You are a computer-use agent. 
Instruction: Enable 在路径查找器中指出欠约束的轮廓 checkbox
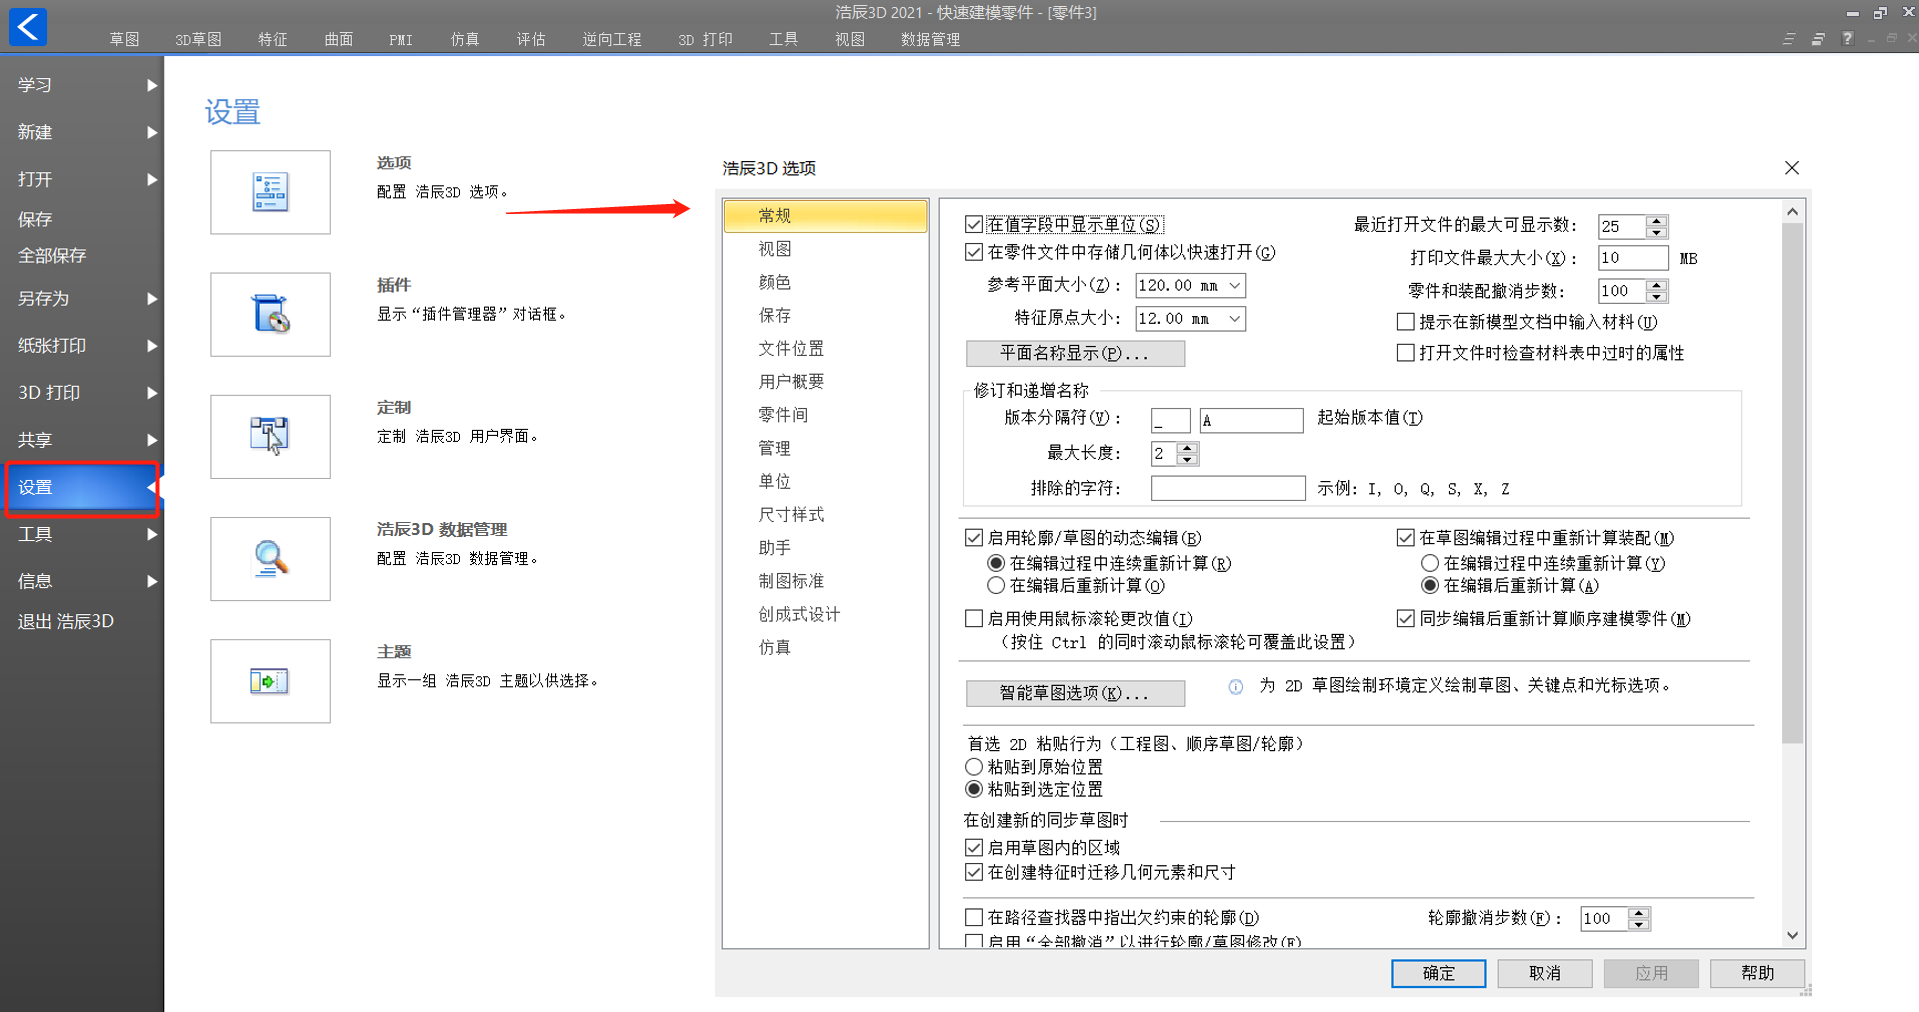(974, 917)
